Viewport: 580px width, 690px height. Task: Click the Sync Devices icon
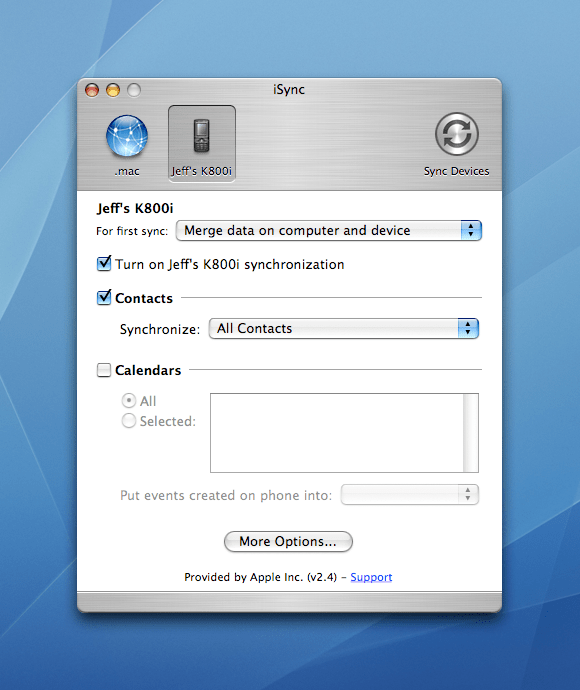[457, 134]
